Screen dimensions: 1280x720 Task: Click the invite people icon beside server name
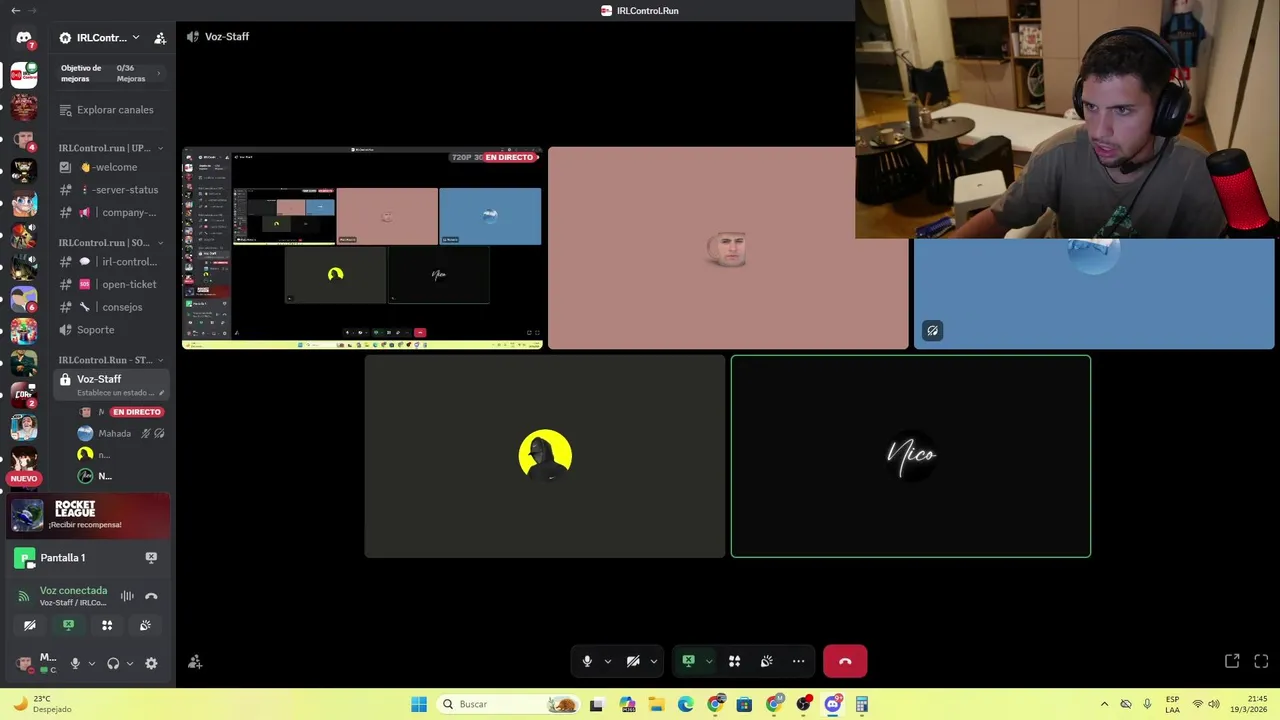(160, 38)
